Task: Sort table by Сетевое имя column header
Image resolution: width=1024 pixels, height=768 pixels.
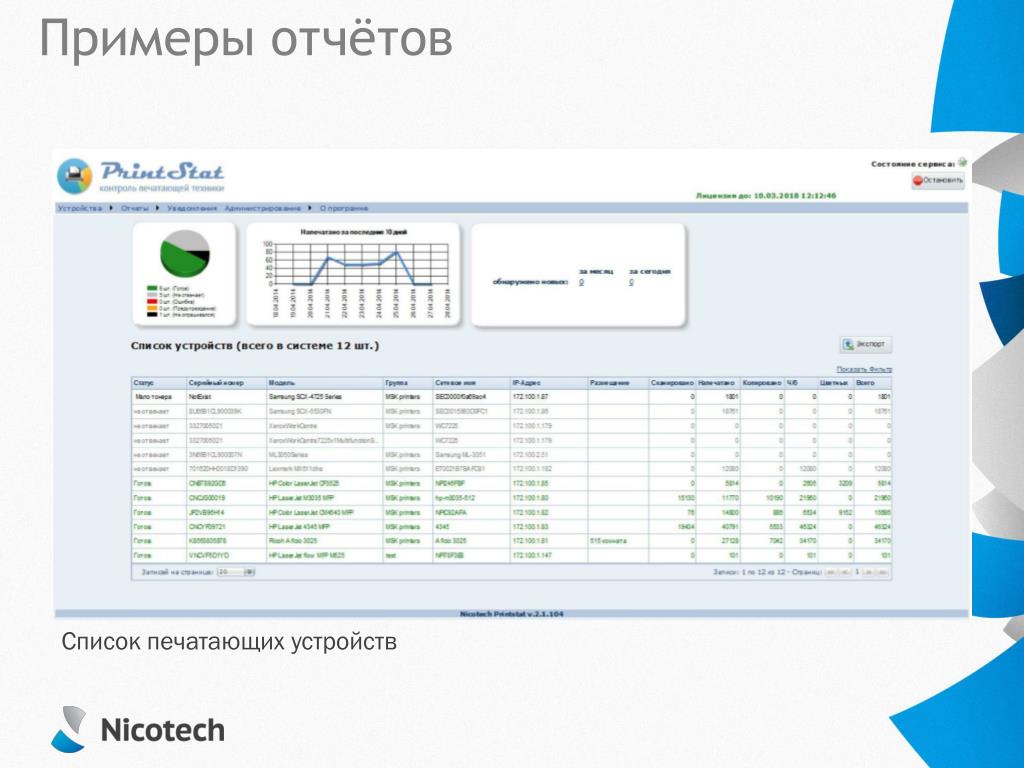Action: point(472,383)
